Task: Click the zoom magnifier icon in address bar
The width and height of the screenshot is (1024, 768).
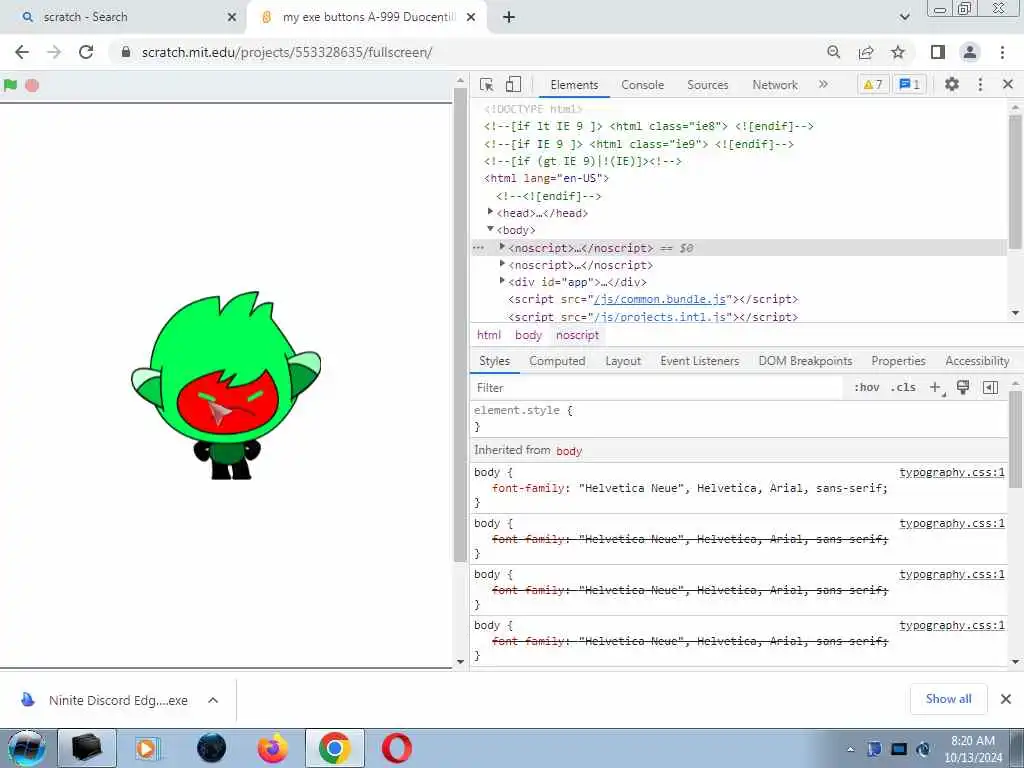Action: click(x=833, y=52)
